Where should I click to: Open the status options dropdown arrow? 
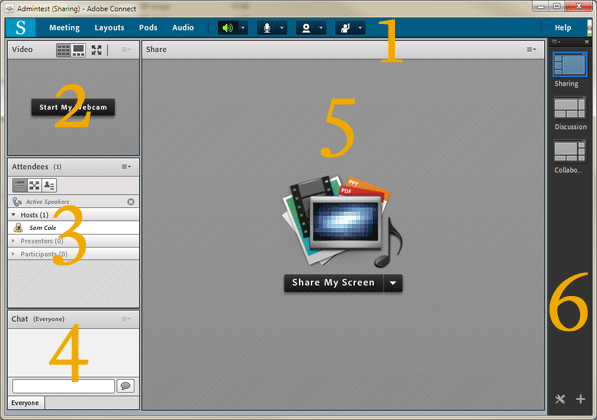[360, 28]
